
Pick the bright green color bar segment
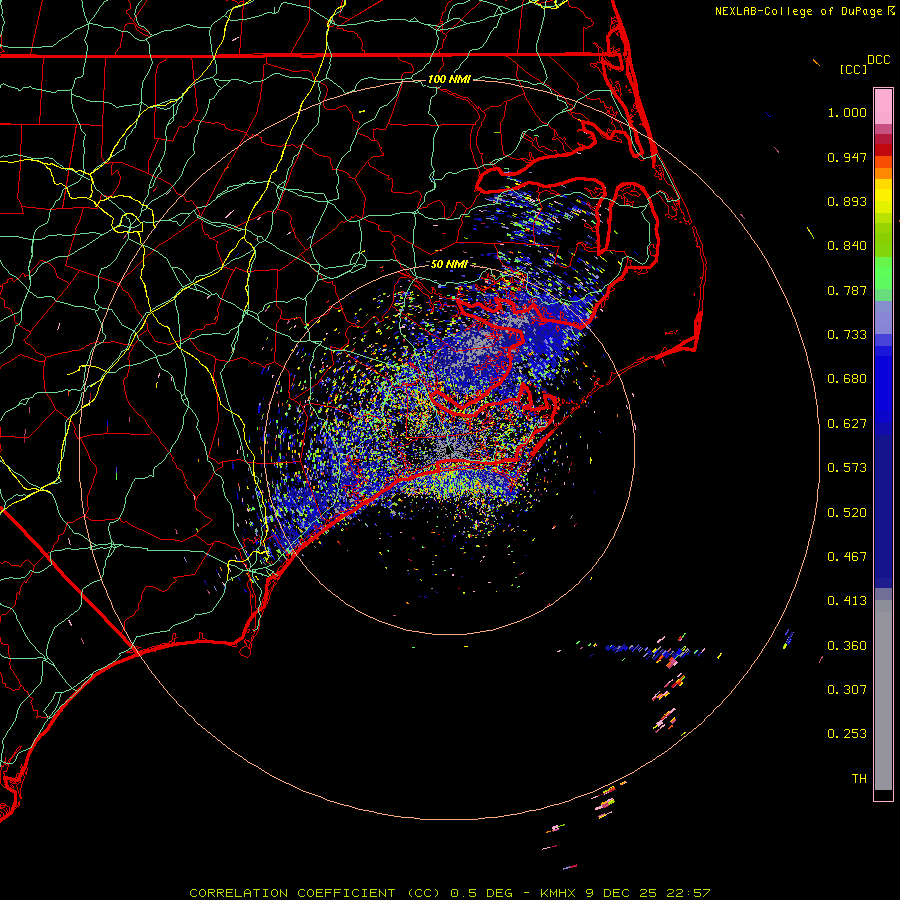(883, 273)
